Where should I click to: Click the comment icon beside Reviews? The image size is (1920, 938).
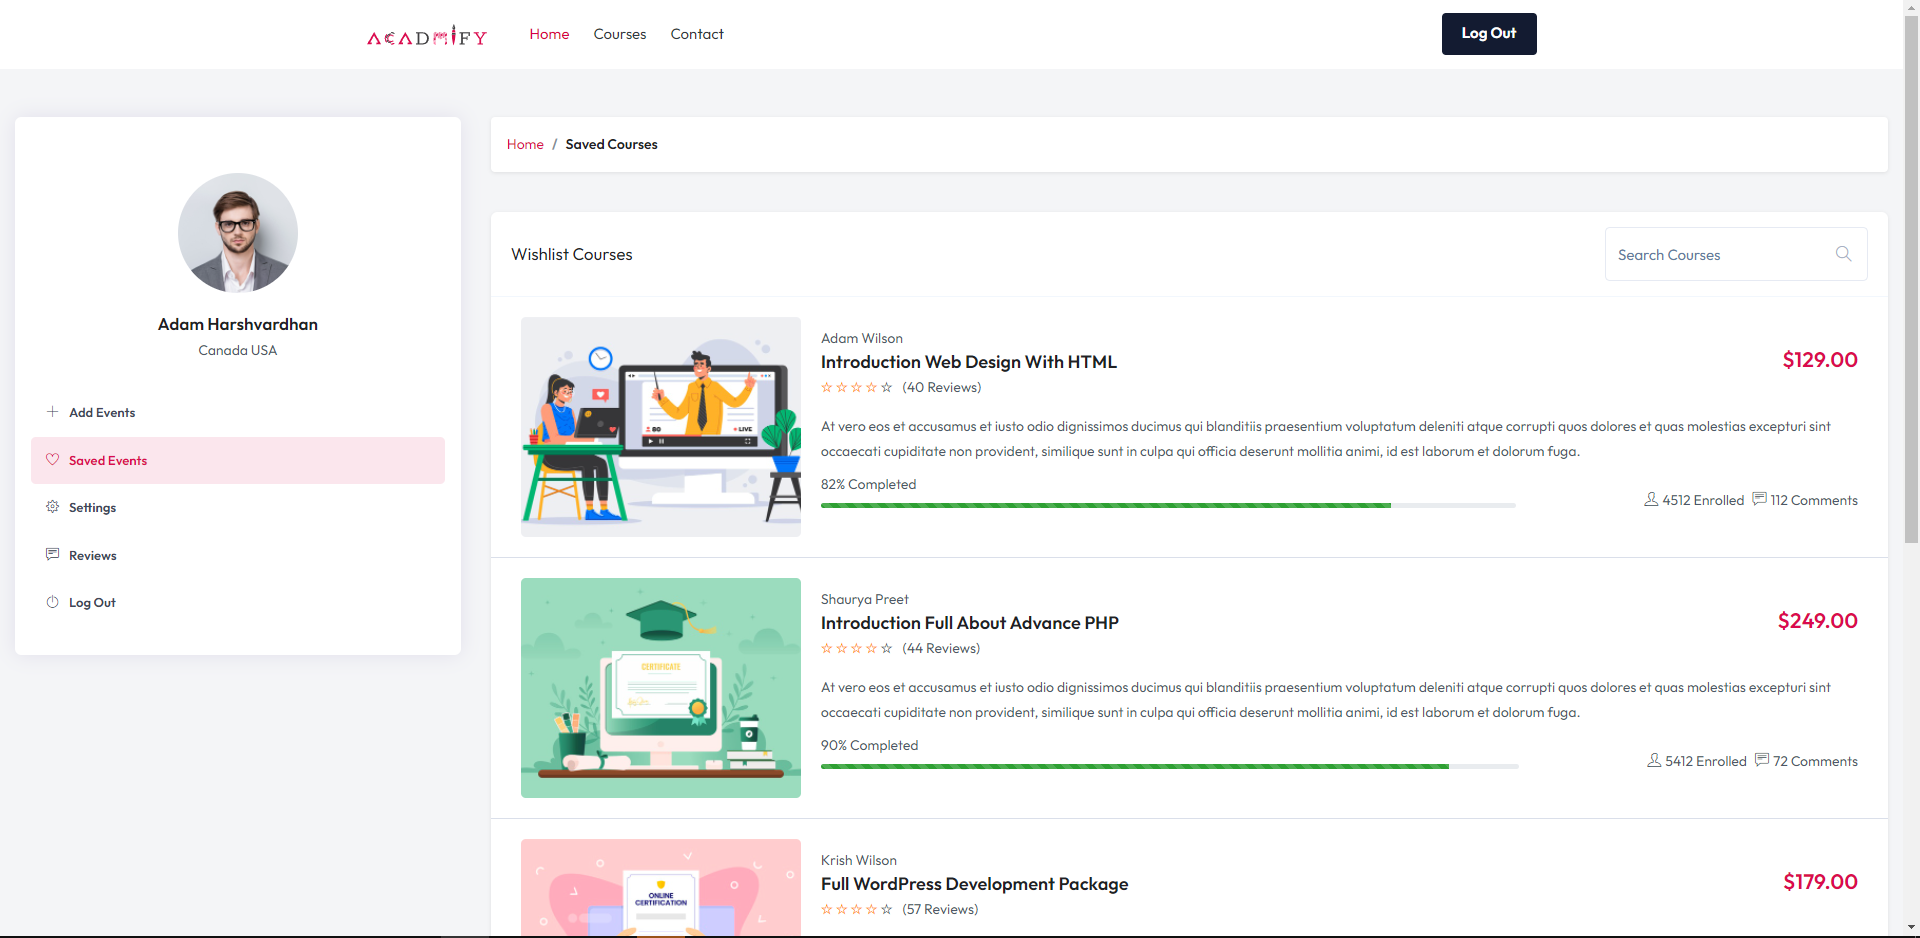(x=52, y=554)
